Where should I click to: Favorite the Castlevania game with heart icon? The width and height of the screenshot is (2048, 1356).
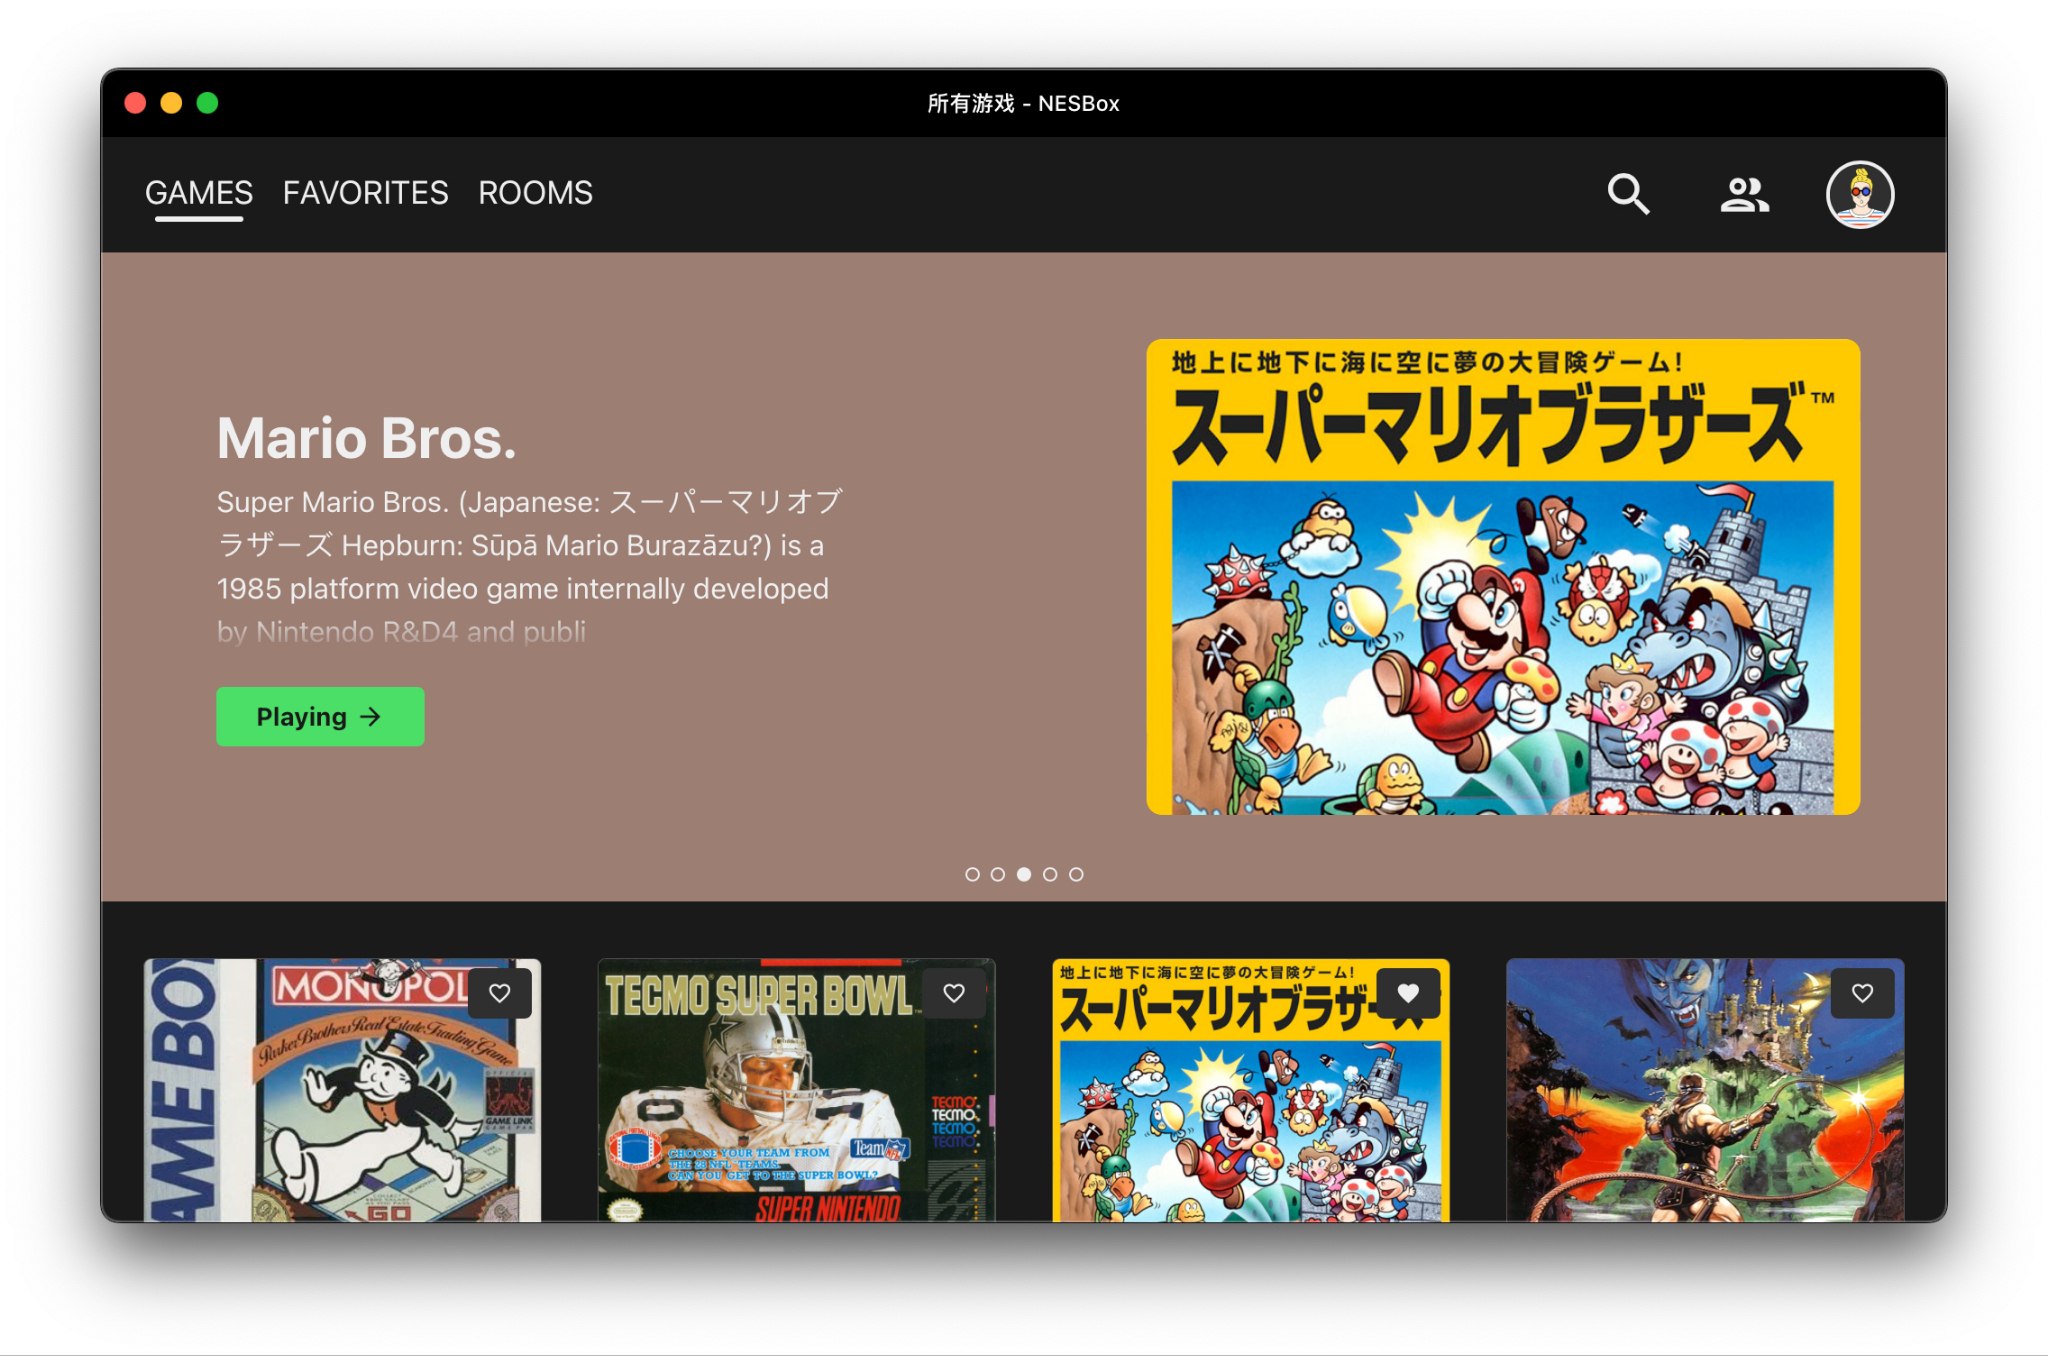click(1862, 993)
